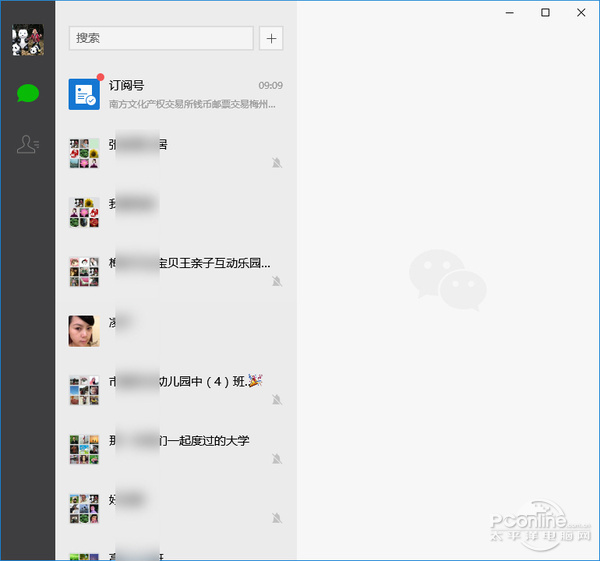
Task: Click the plus button beside search
Action: (271, 38)
